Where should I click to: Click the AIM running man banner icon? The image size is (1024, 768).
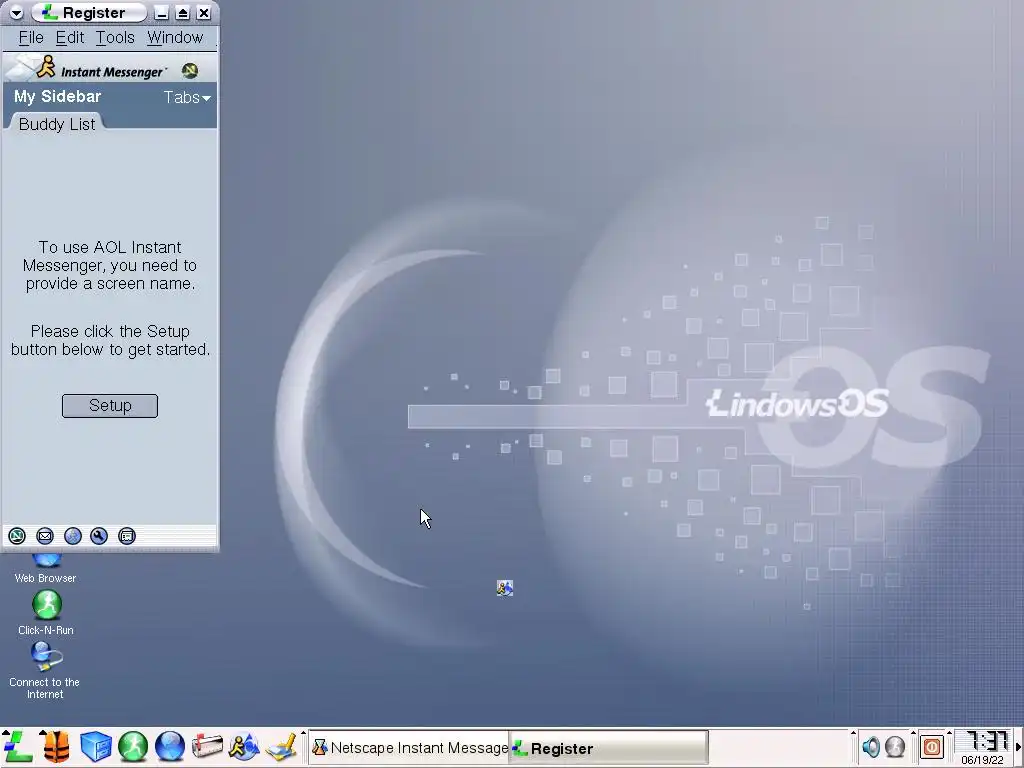[x=46, y=67]
